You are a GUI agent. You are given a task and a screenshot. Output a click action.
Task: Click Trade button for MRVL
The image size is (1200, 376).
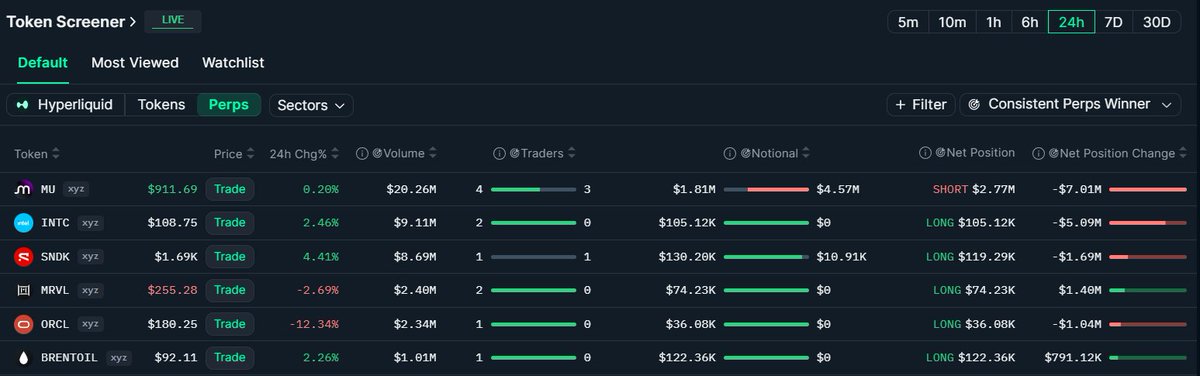[x=229, y=290]
